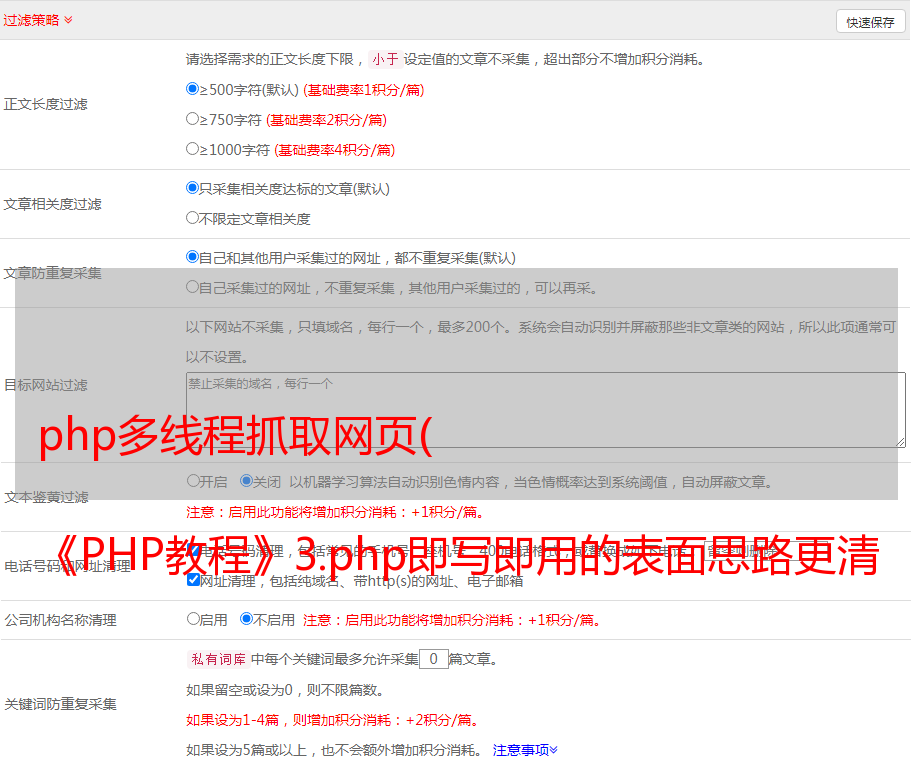Image resolution: width=912 pixels, height=768 pixels.
Task: Grab the textarea resize handle corner
Action: pyautogui.click(x=900, y=443)
